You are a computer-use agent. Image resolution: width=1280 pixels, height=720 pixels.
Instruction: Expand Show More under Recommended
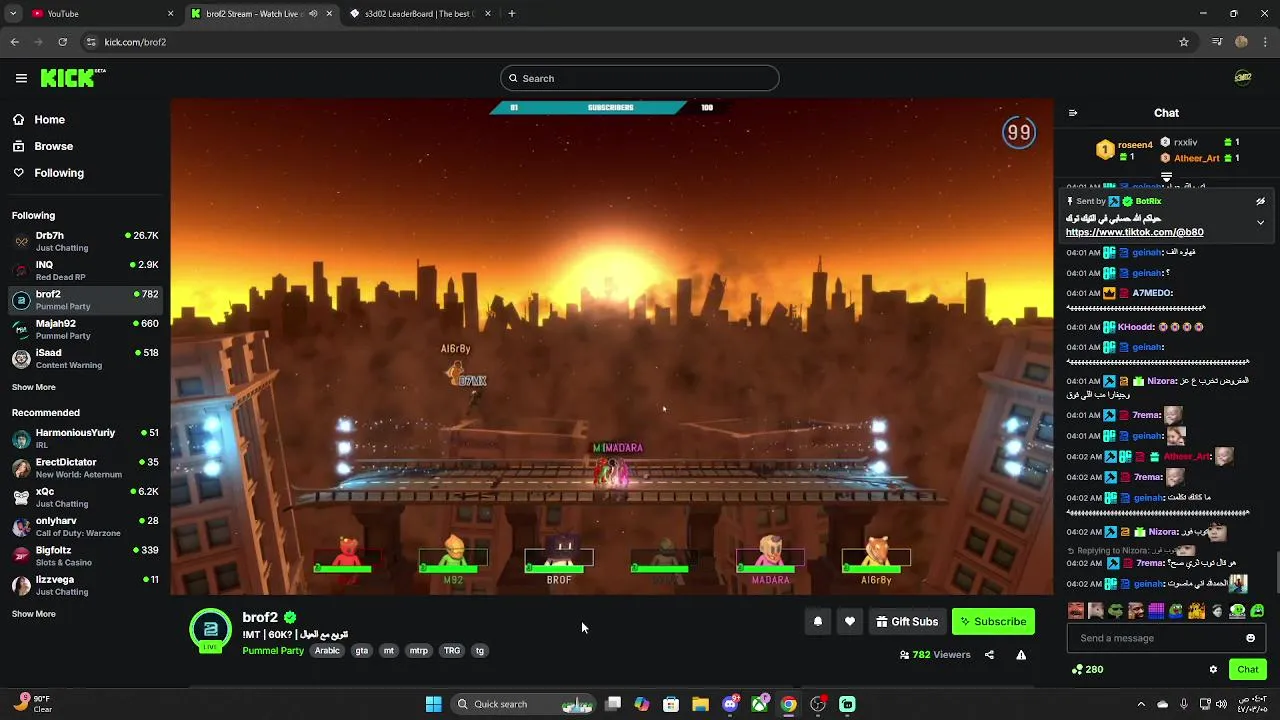34,614
